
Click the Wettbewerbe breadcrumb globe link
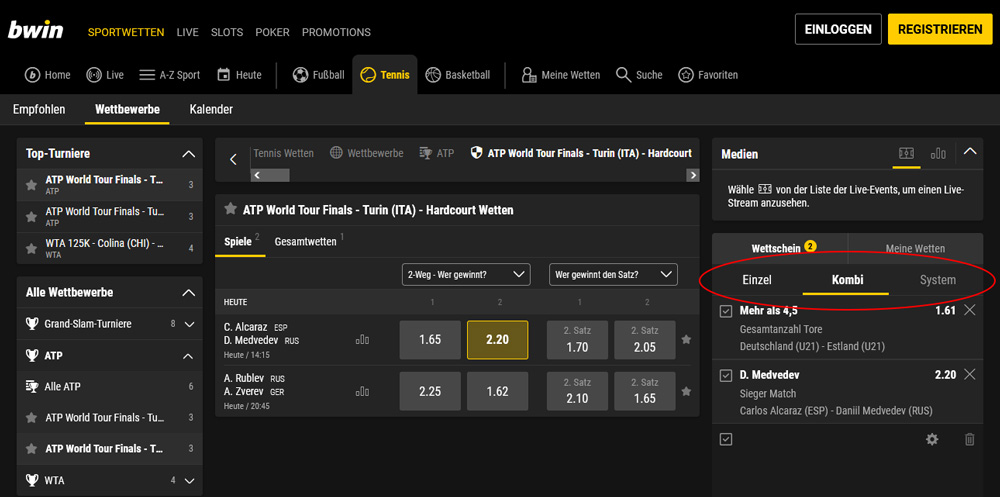367,153
